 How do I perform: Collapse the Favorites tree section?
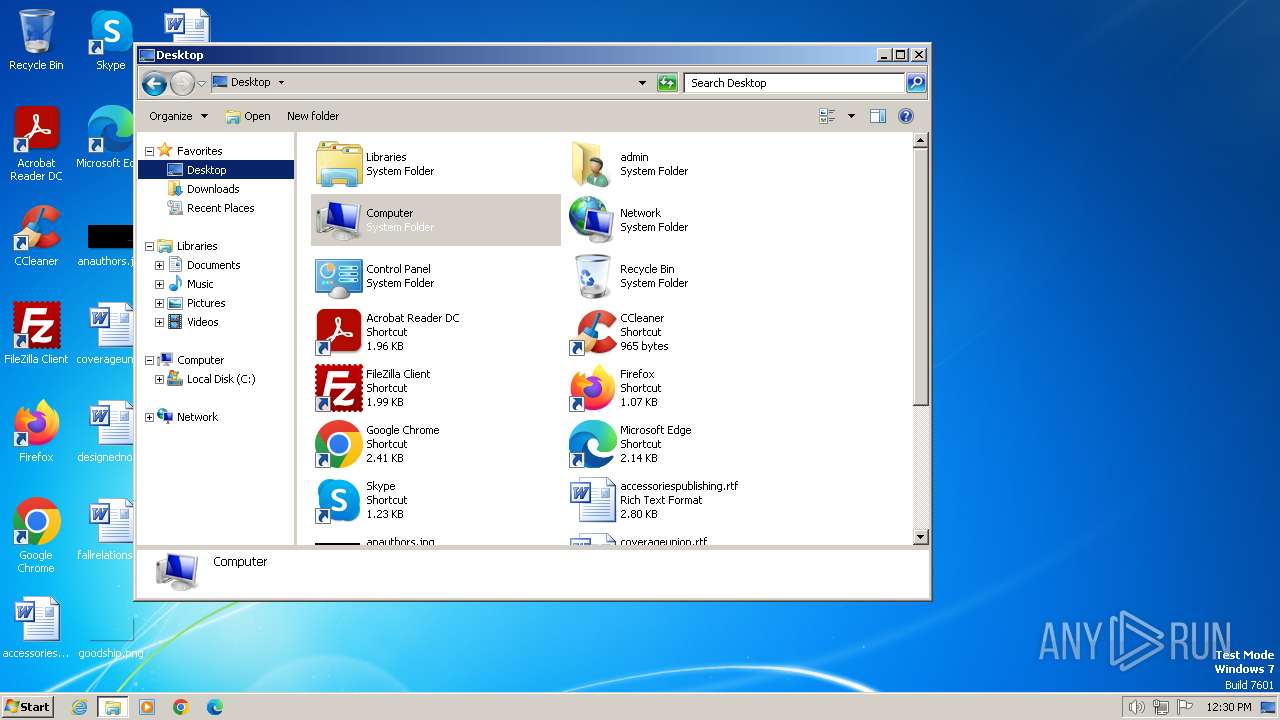[149, 151]
